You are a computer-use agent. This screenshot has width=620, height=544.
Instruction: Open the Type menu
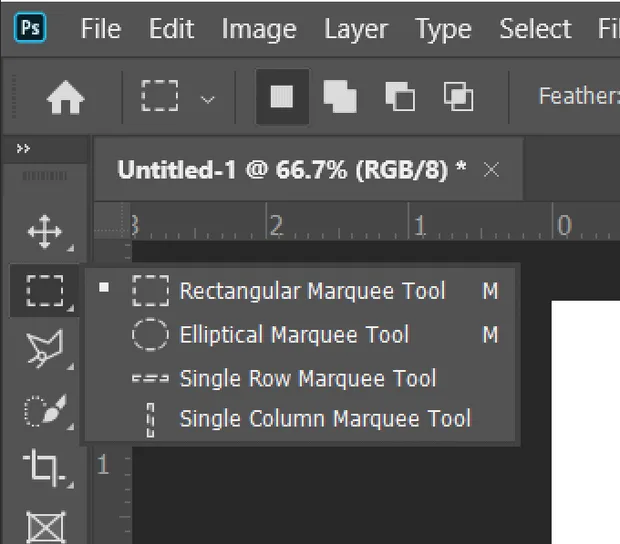(x=443, y=30)
